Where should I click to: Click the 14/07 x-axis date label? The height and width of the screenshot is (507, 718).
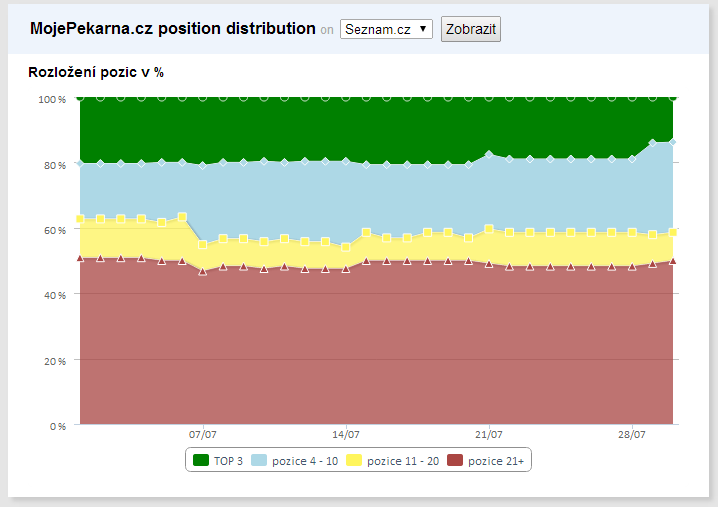(346, 434)
